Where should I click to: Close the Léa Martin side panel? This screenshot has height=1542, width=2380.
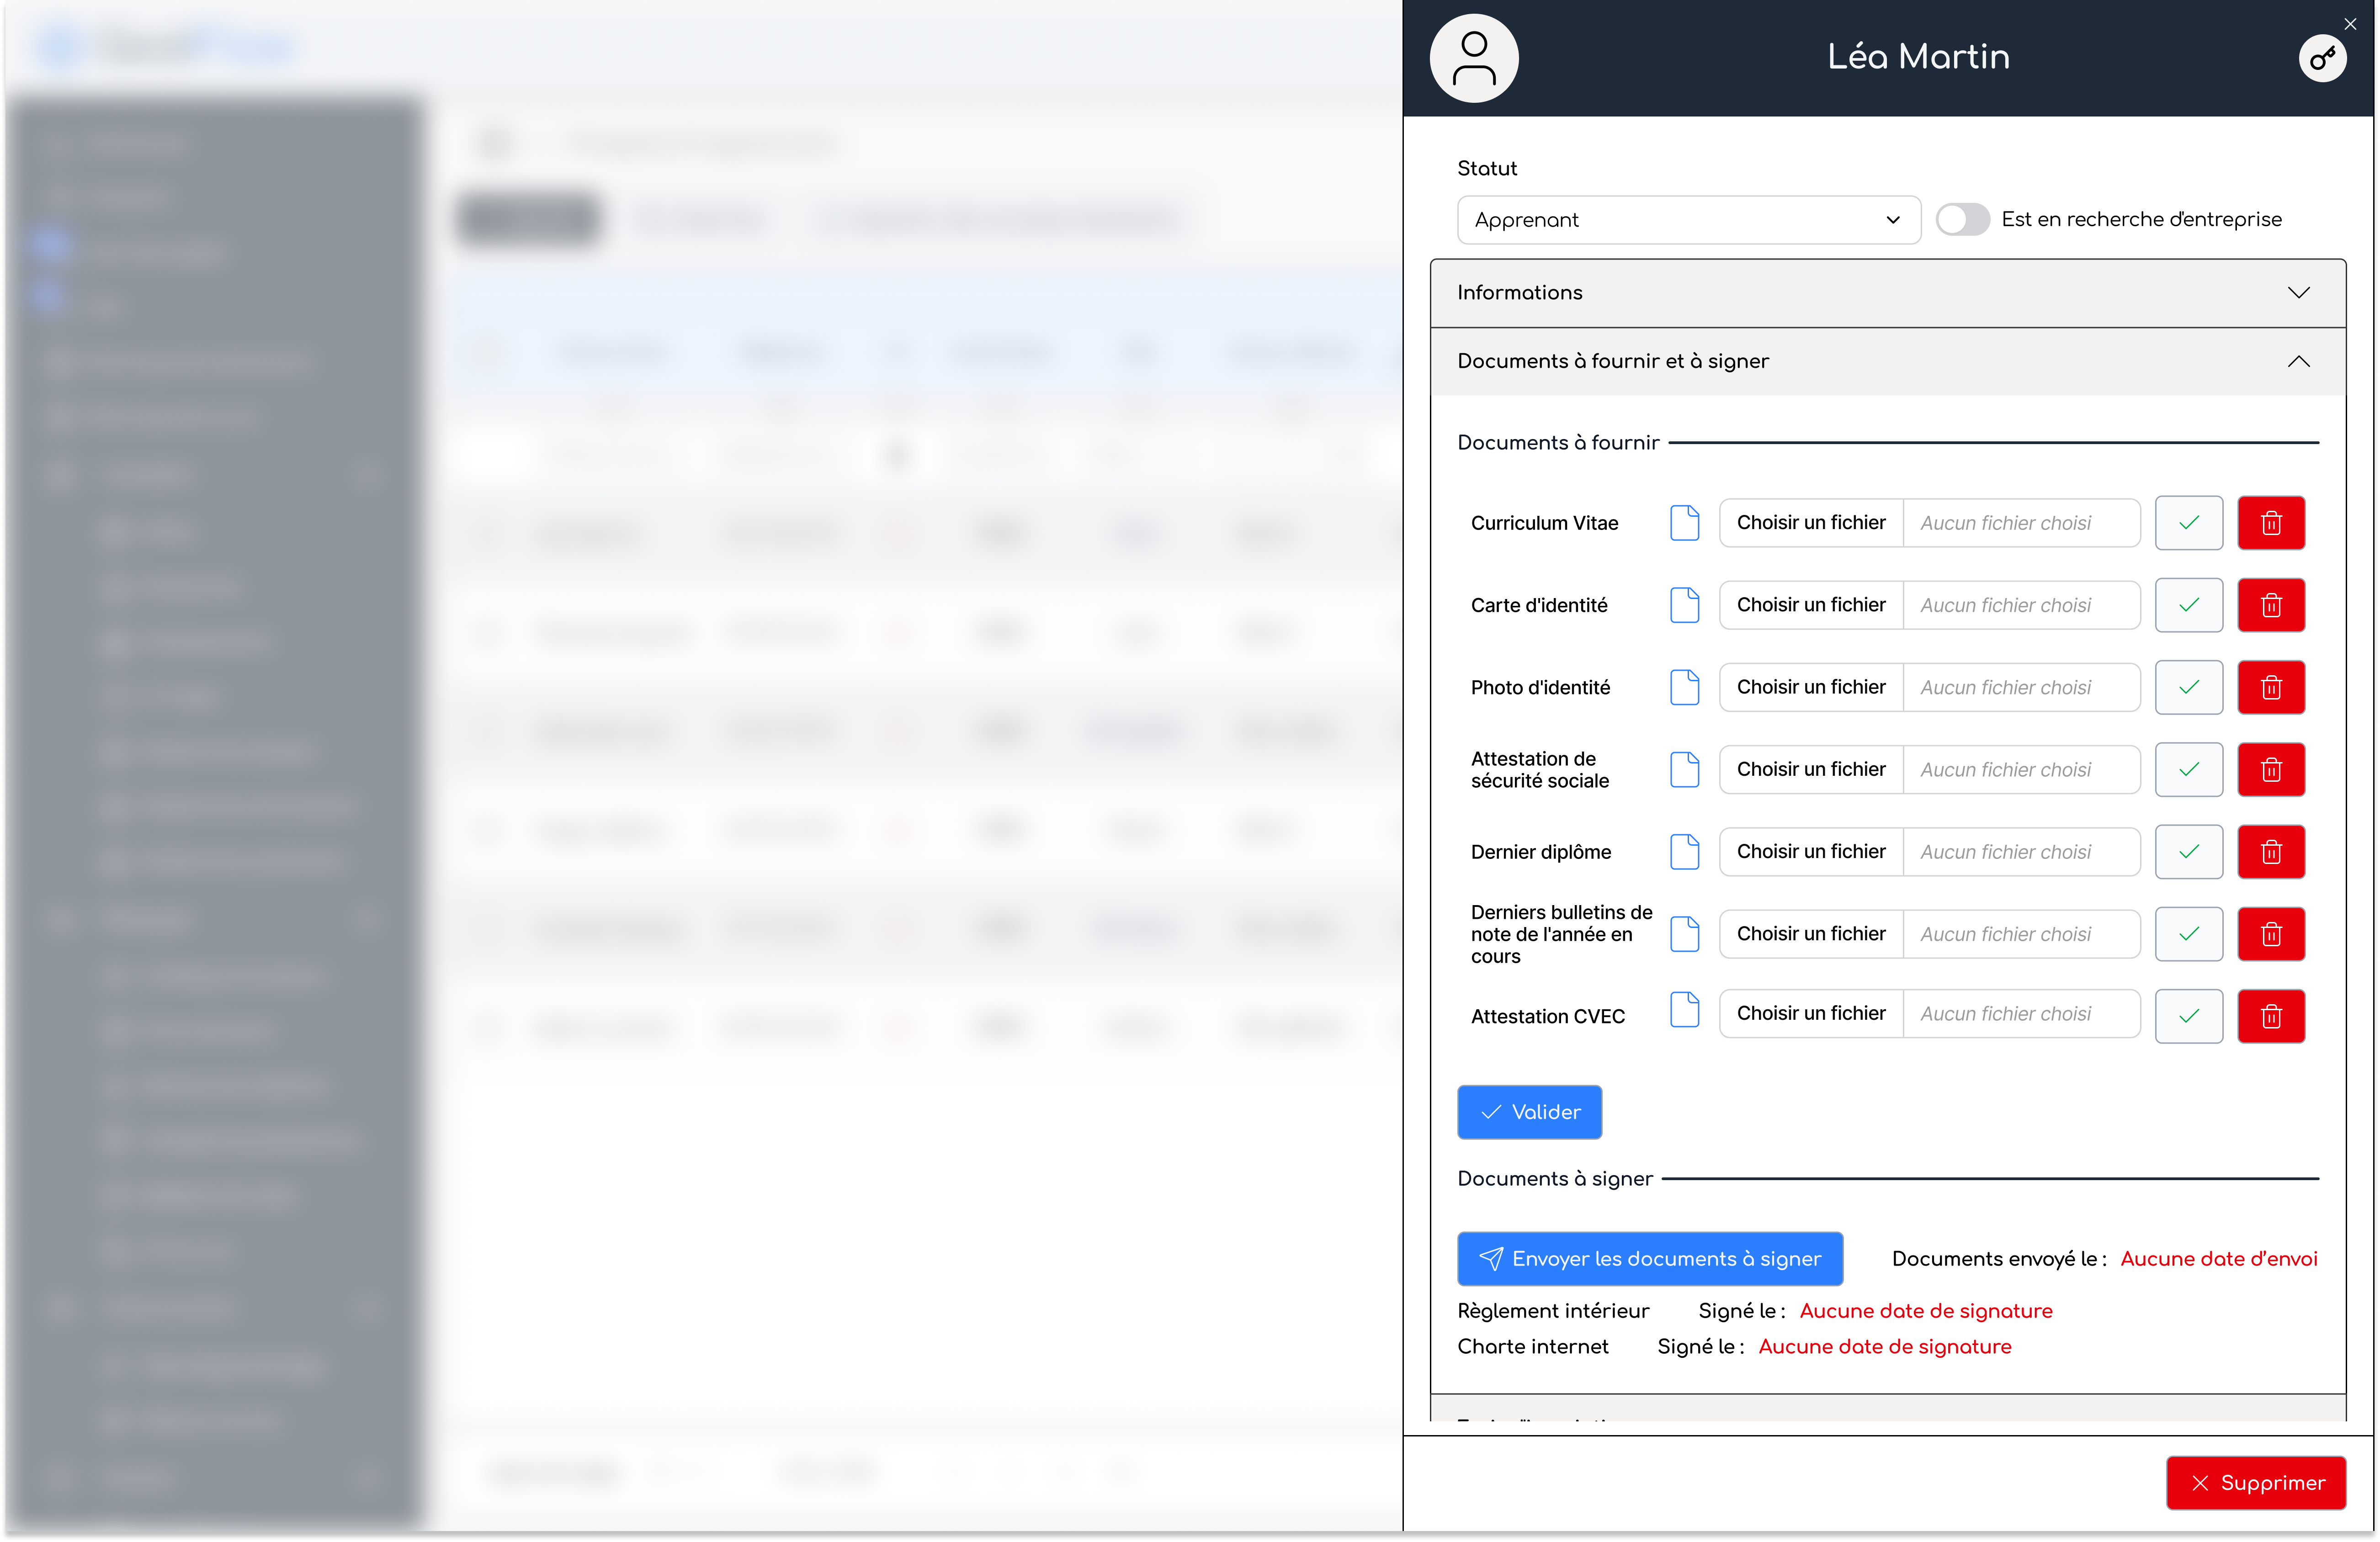[x=2350, y=24]
